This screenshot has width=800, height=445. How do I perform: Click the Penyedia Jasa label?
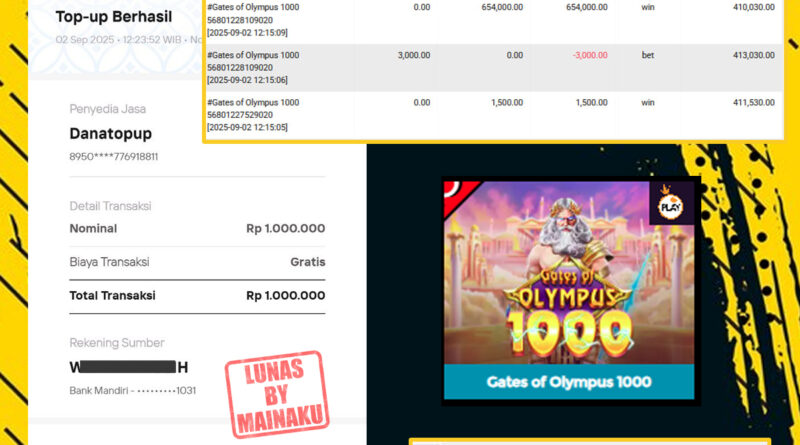(108, 109)
